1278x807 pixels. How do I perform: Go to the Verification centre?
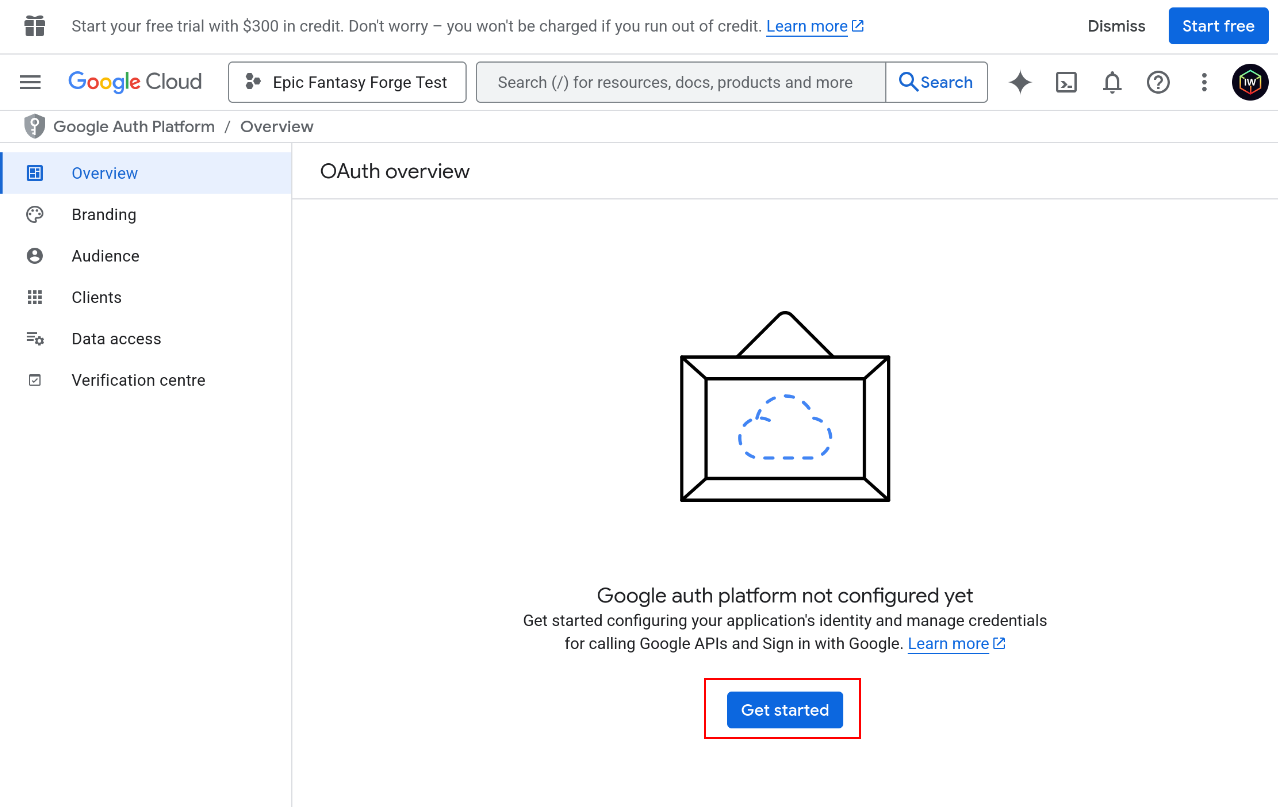click(x=138, y=380)
